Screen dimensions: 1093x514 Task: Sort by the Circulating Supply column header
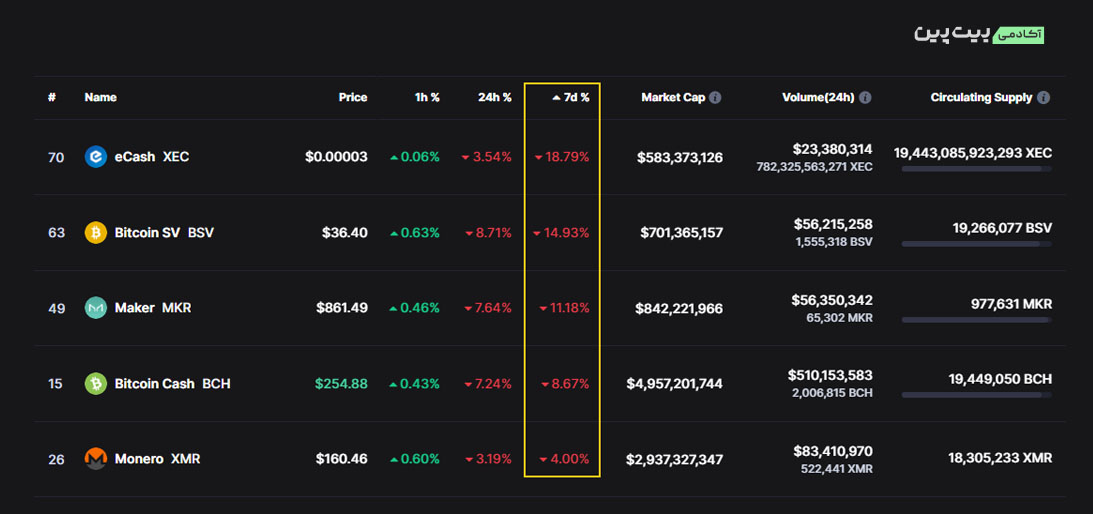tap(981, 98)
